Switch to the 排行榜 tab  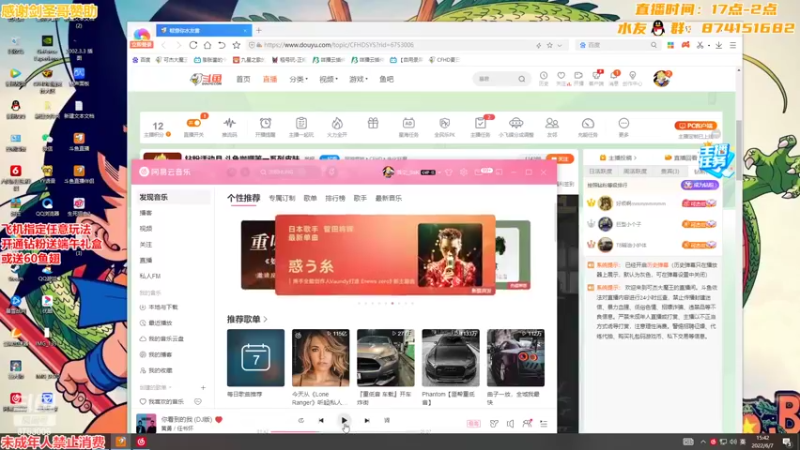335,198
